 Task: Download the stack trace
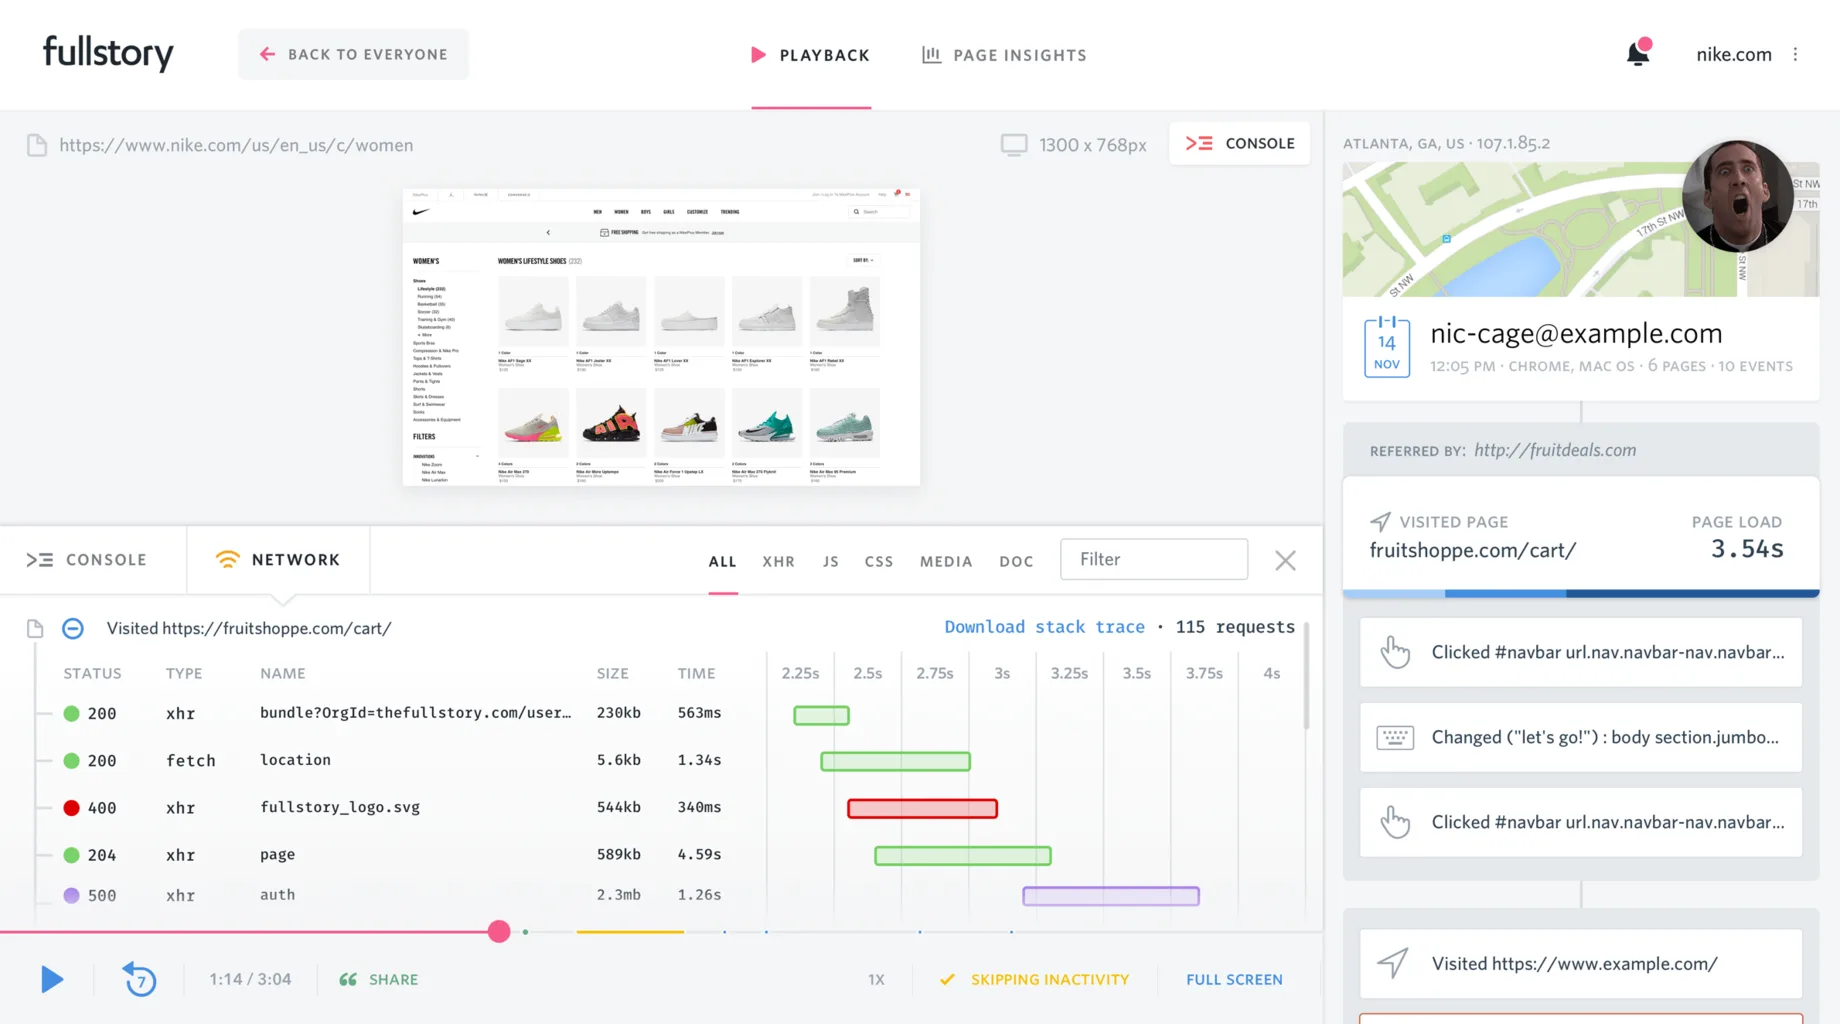(1044, 627)
